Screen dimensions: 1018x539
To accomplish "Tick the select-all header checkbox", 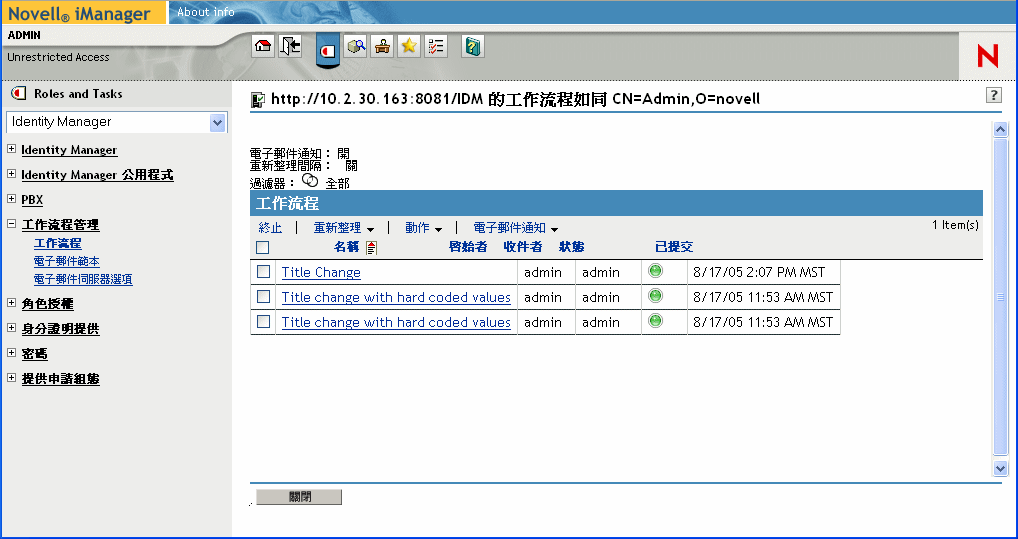I will (262, 247).
